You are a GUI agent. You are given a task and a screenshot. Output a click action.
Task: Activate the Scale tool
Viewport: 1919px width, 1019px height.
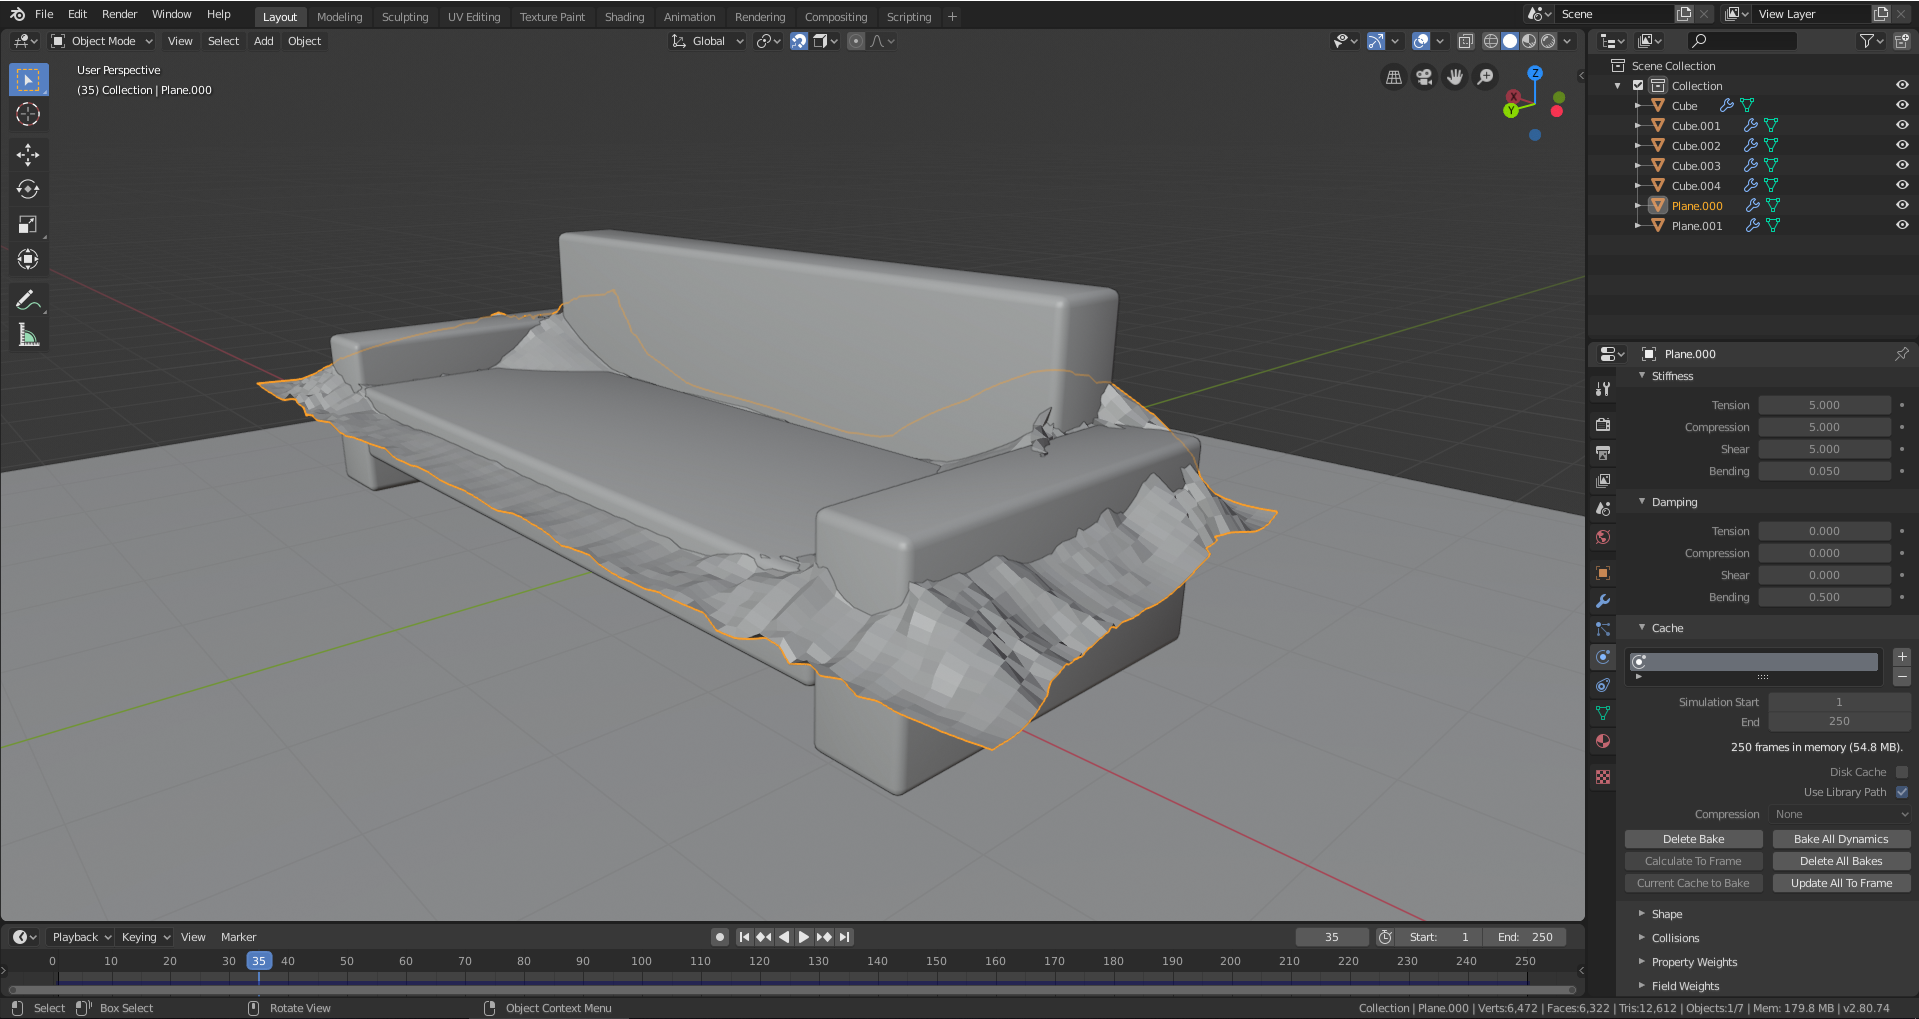(28, 224)
